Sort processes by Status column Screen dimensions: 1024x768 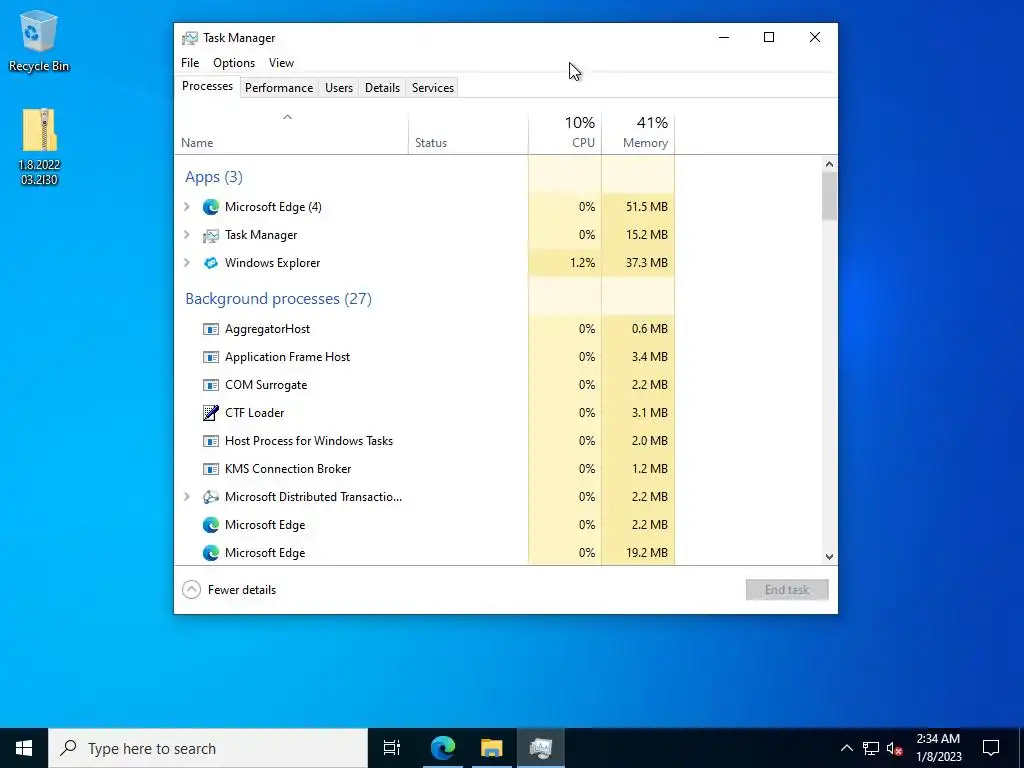pyautogui.click(x=468, y=133)
